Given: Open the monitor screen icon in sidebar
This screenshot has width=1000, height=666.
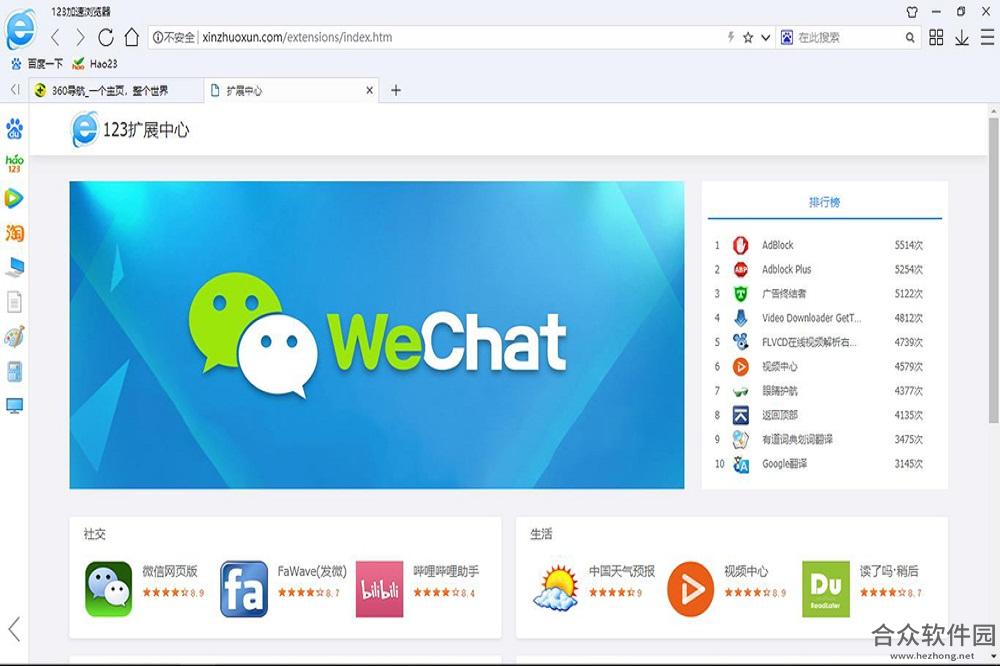Looking at the screenshot, I should 14,406.
